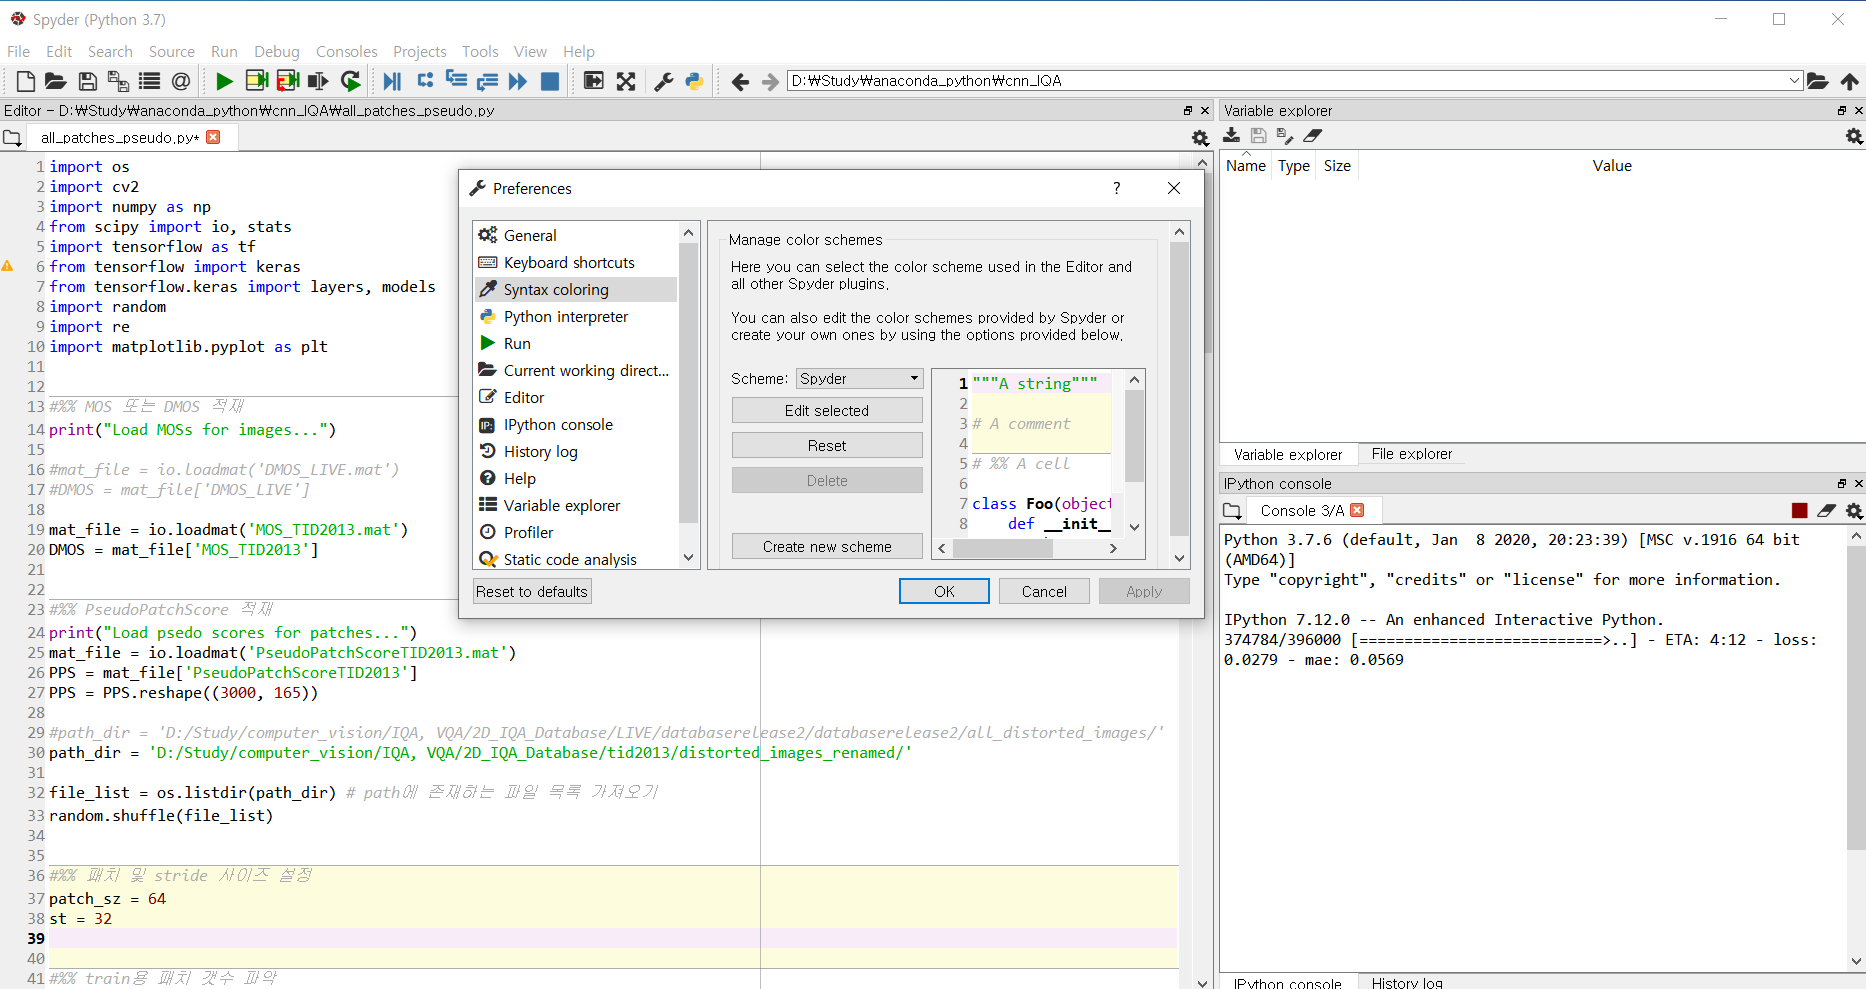Click the Preferences section list vertical scrollbar
Screen dimensions: 1866x989
[x=688, y=395]
